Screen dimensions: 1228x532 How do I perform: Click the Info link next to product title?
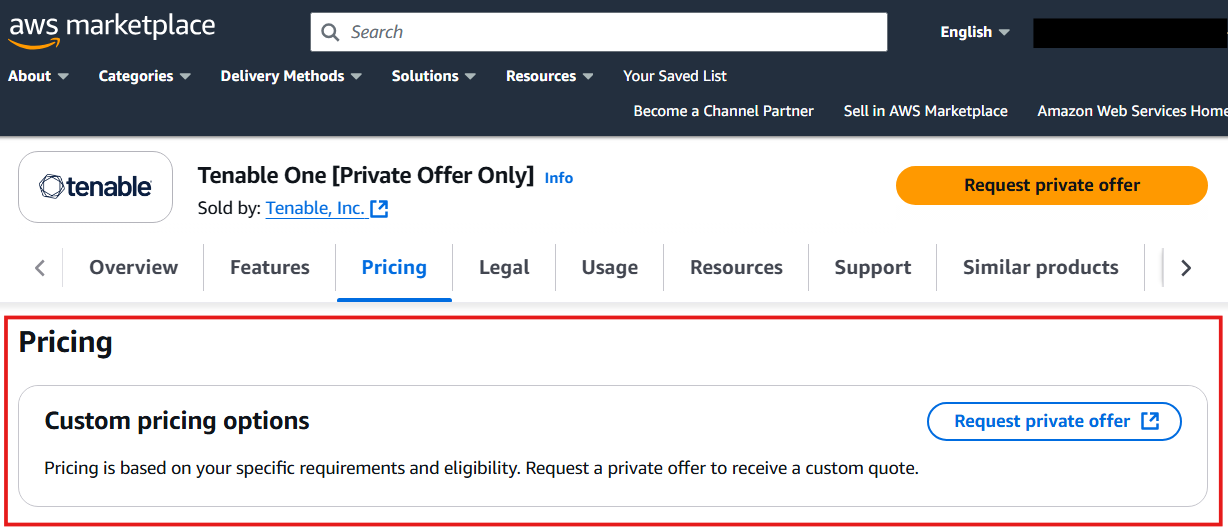559,178
